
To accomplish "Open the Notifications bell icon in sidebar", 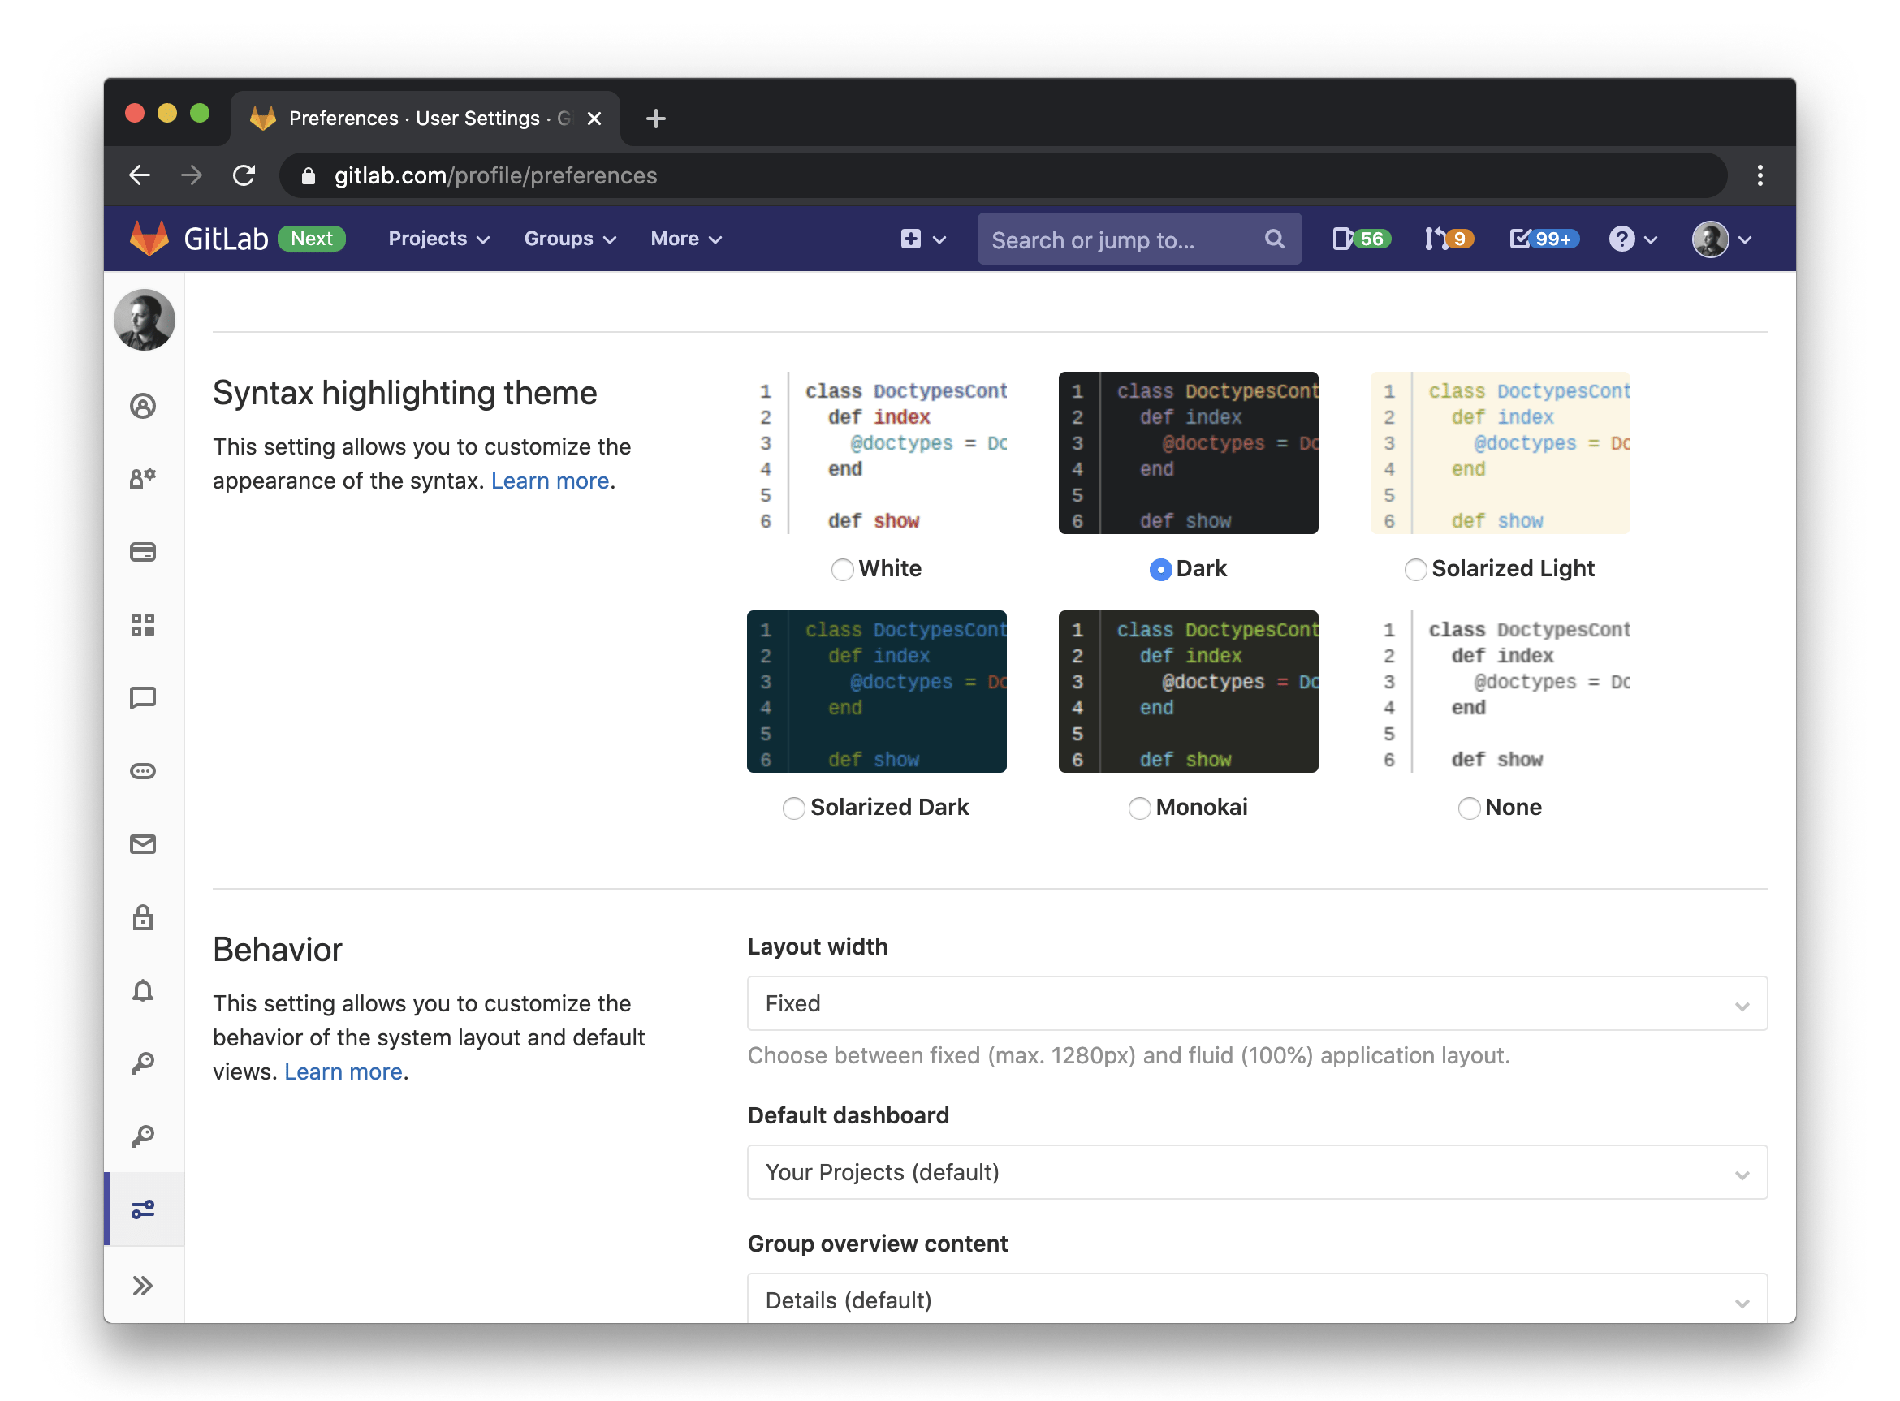I will pyautogui.click(x=143, y=990).
